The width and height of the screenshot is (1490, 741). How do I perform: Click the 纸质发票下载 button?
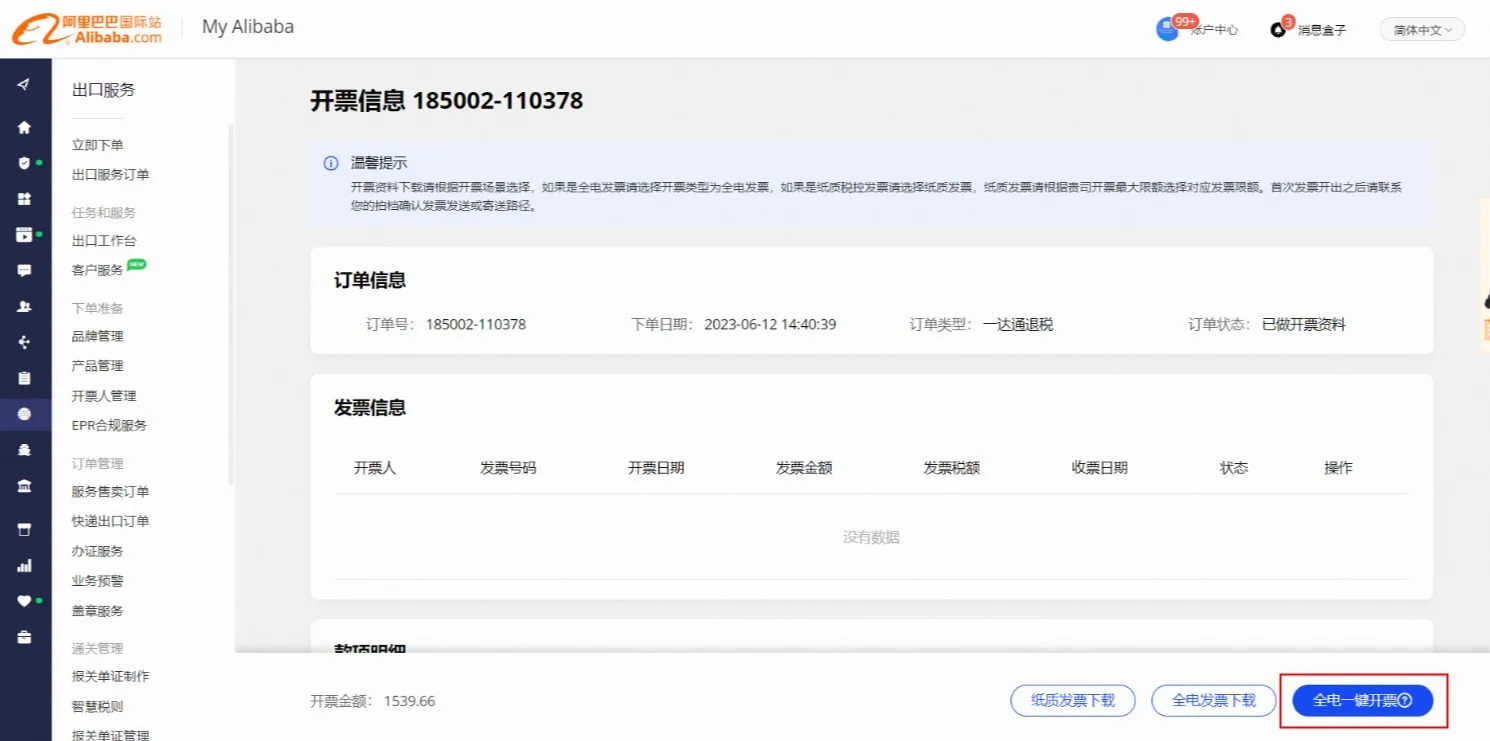pos(1073,701)
